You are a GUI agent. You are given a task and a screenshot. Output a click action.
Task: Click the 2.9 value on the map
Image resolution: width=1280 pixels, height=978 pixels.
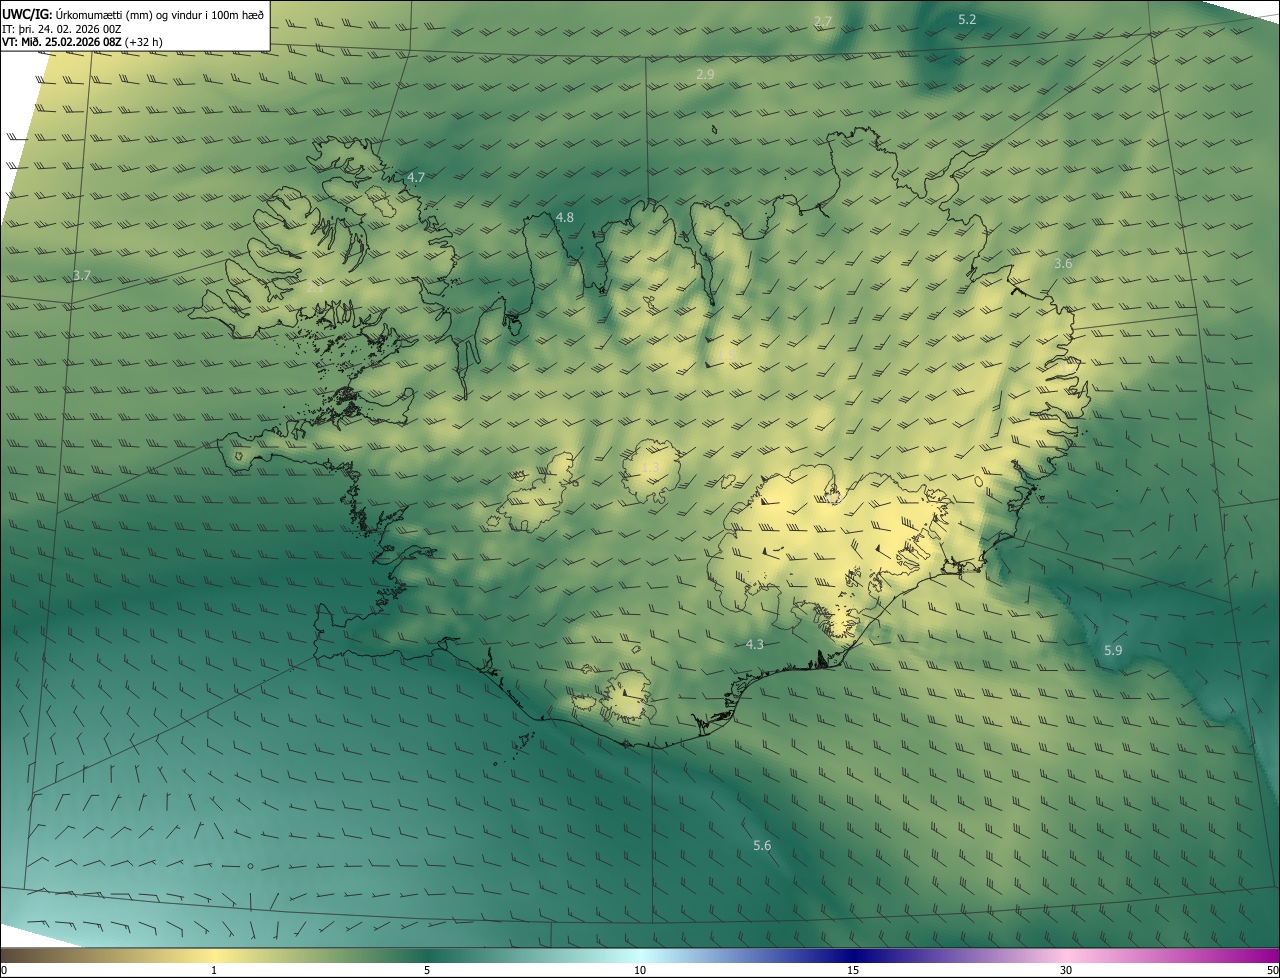coord(705,75)
